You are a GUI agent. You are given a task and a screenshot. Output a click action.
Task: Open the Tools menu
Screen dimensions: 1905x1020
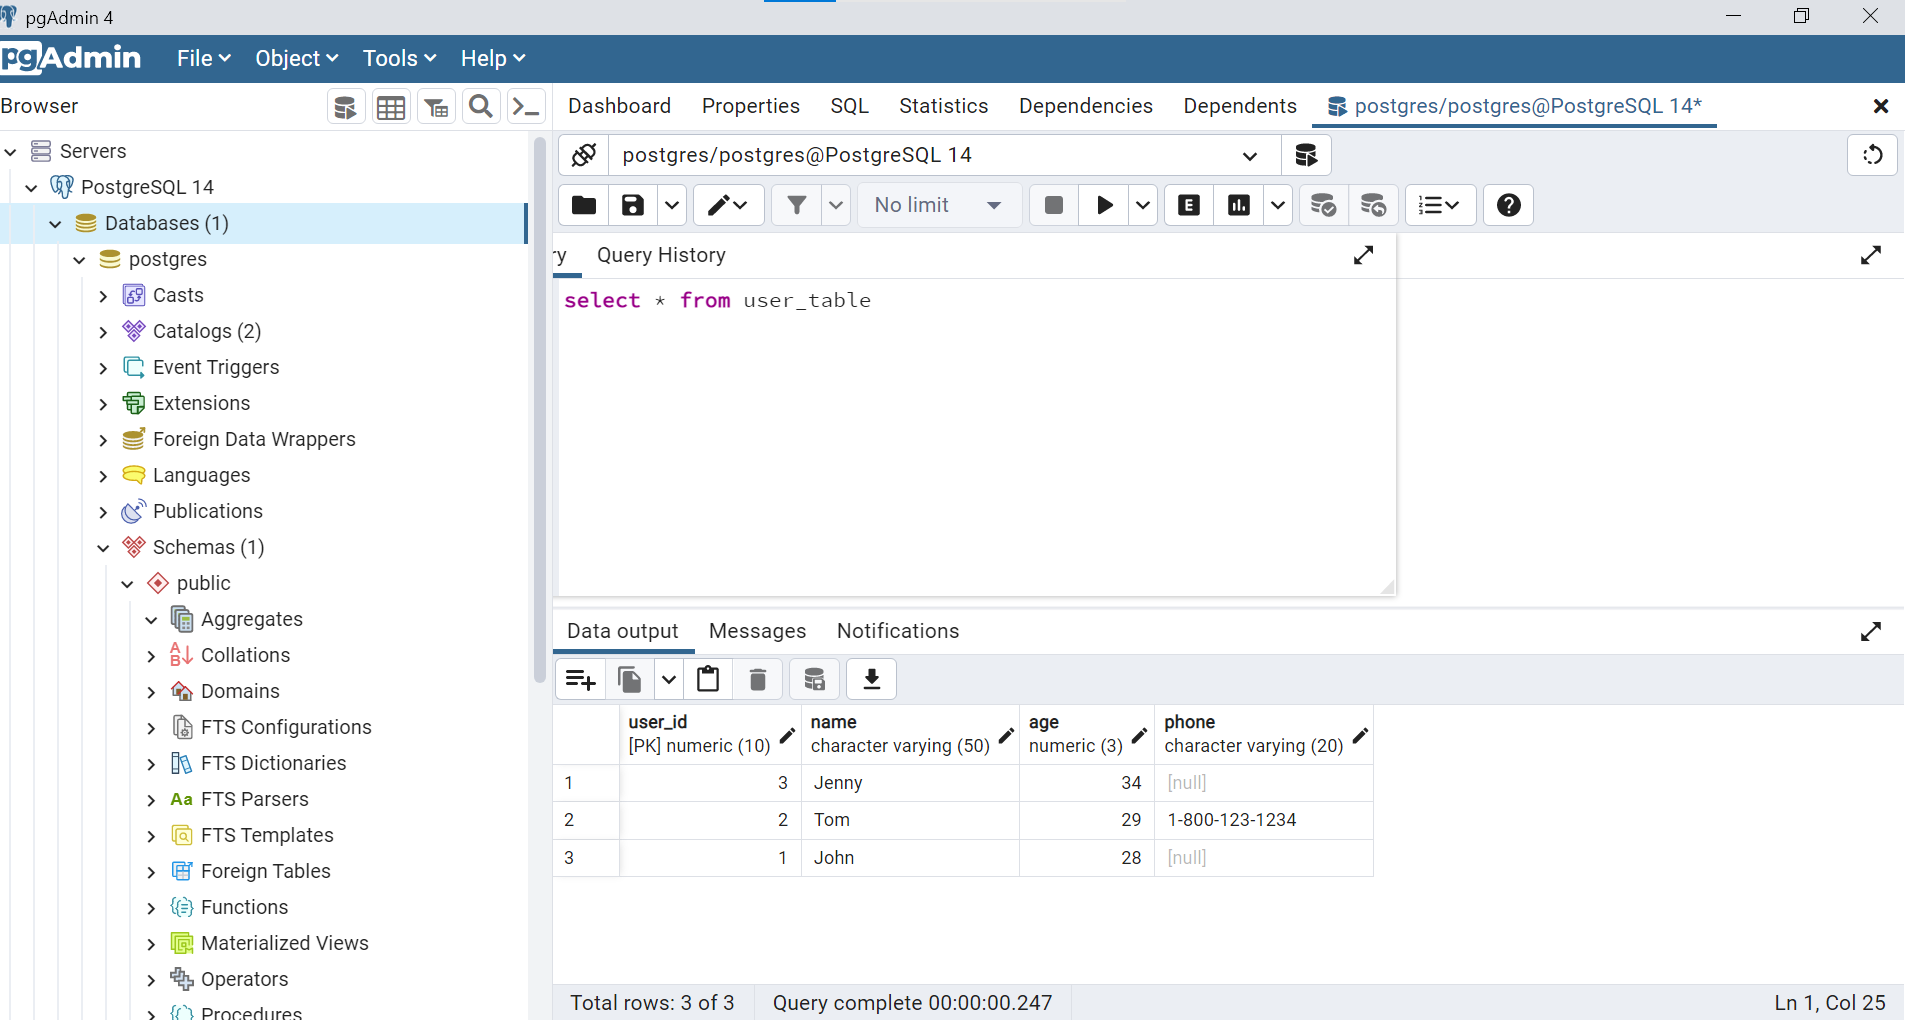[x=398, y=58]
